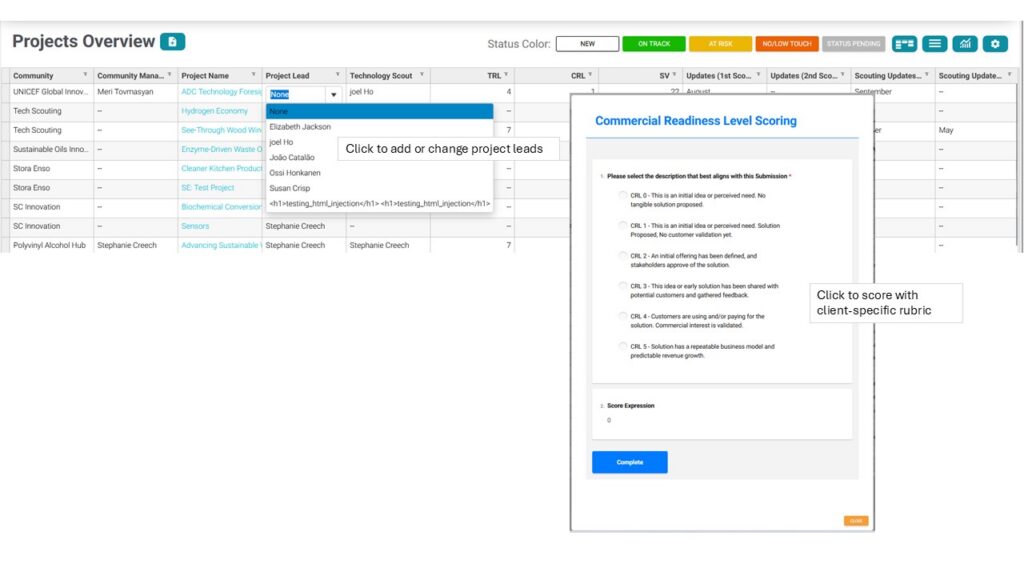Click the filter icon on Project Name column
The height and width of the screenshot is (576, 1024).
[x=253, y=75]
